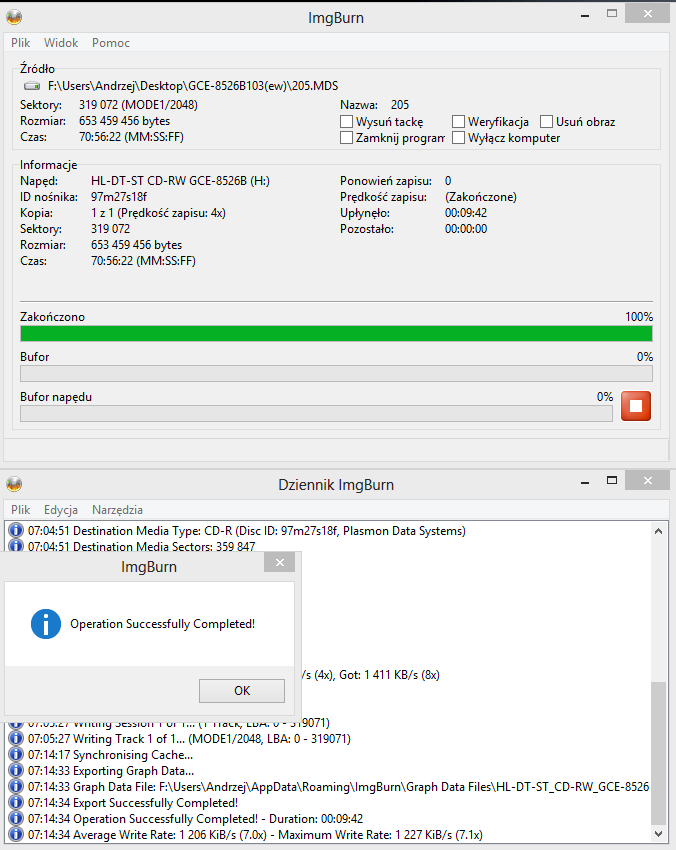The height and width of the screenshot is (850, 676).
Task: Click the blue info icon in the dialog
Action: tap(46, 624)
